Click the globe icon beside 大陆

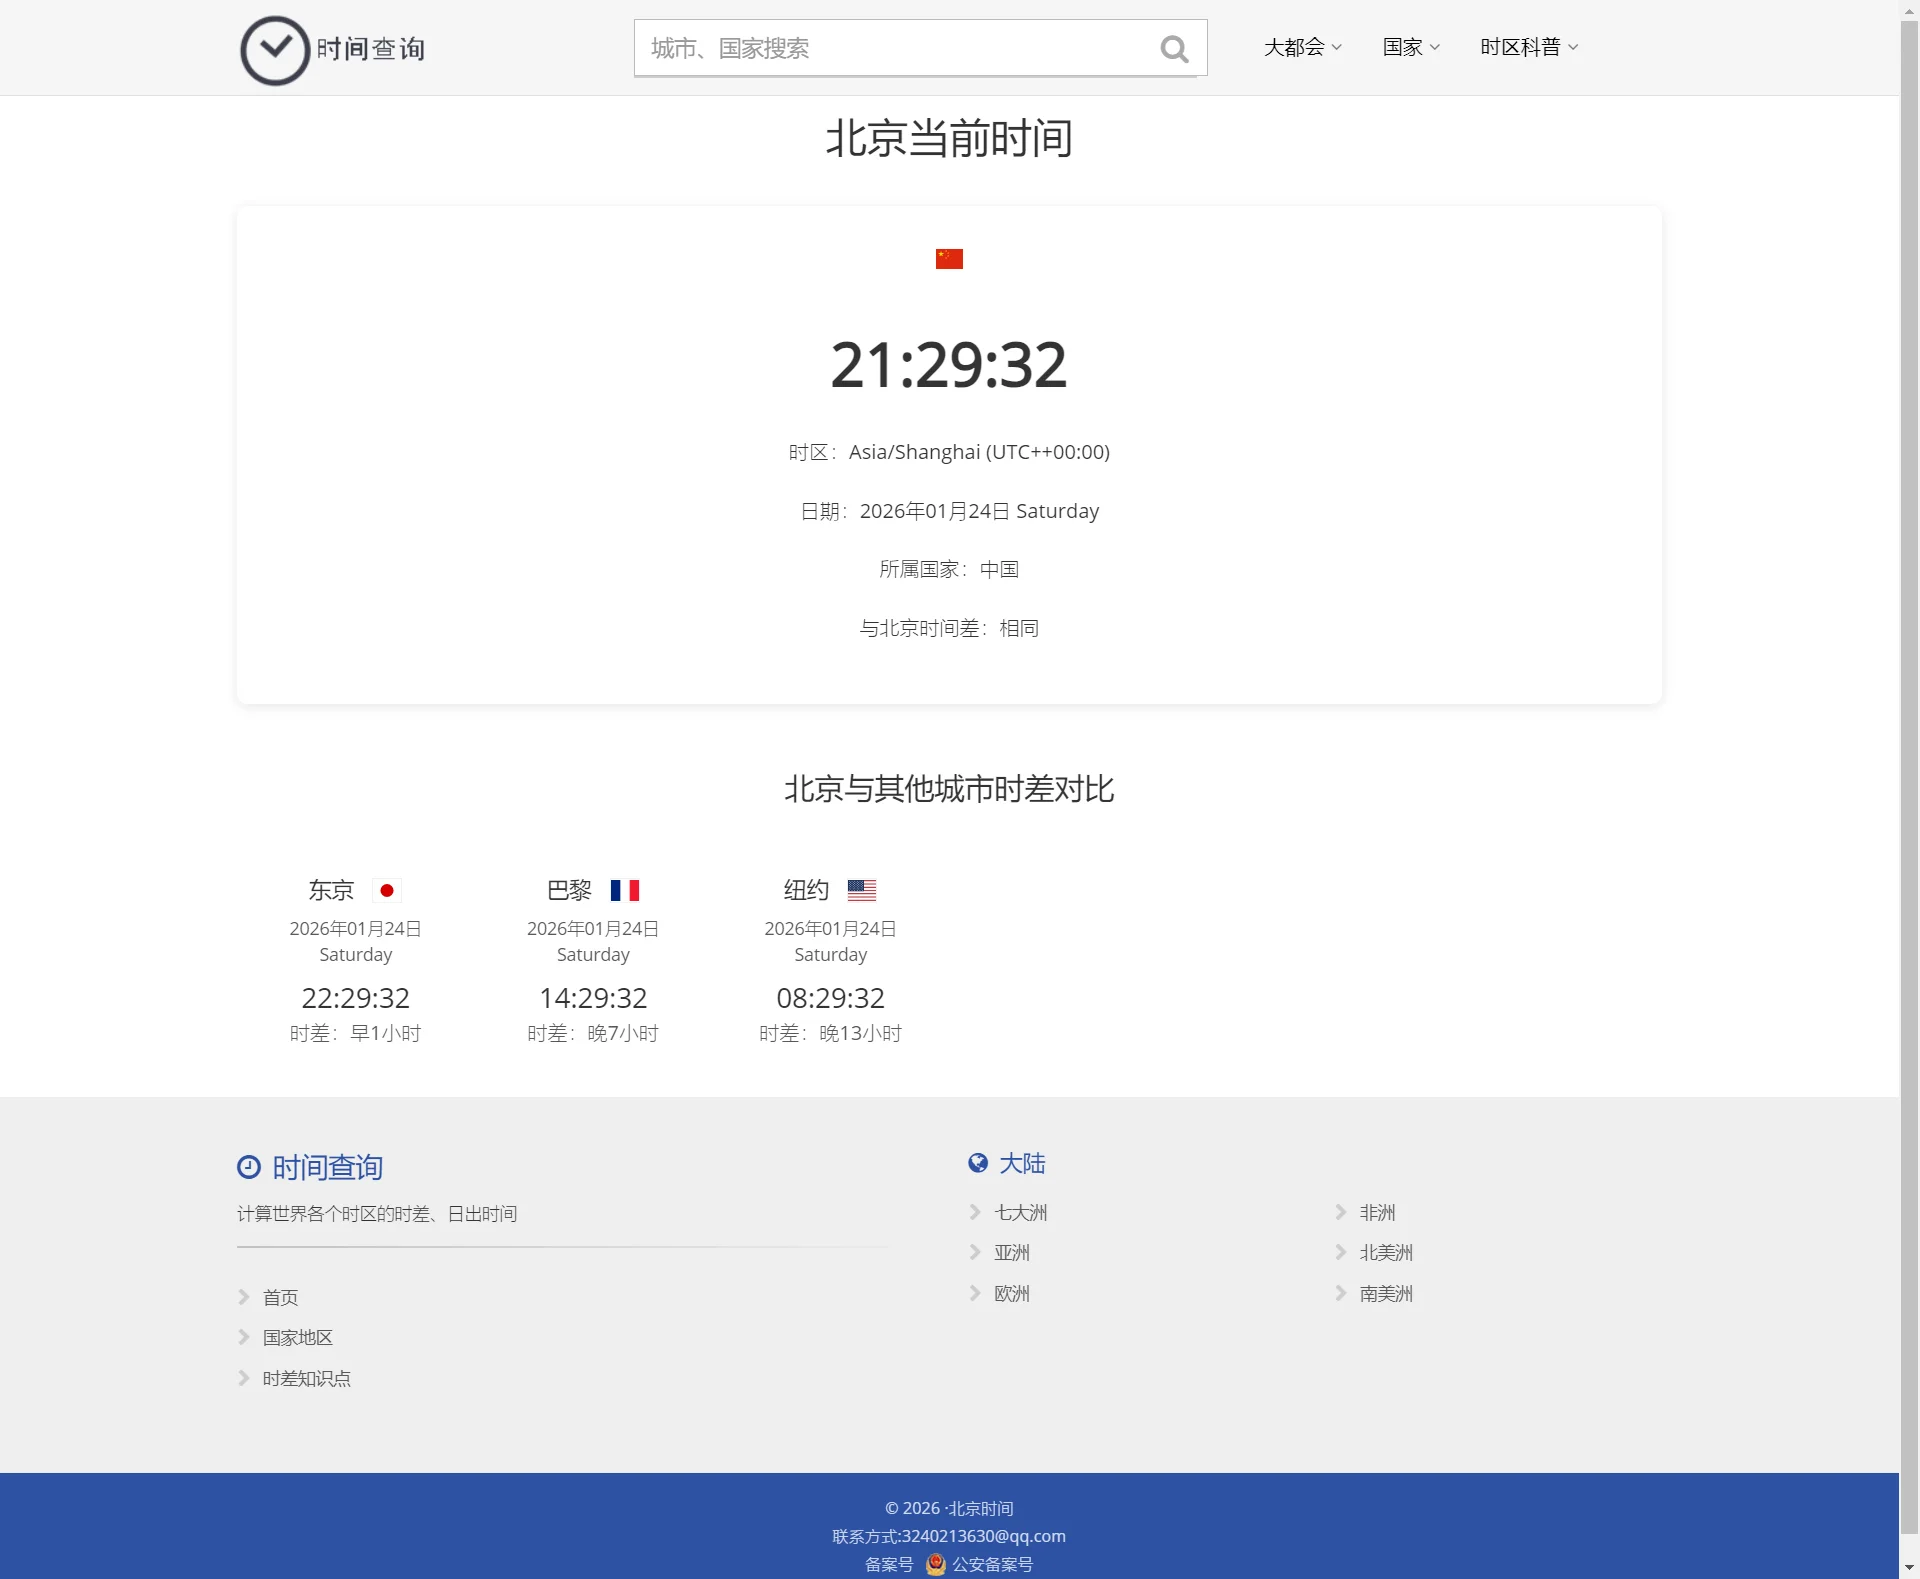click(978, 1163)
